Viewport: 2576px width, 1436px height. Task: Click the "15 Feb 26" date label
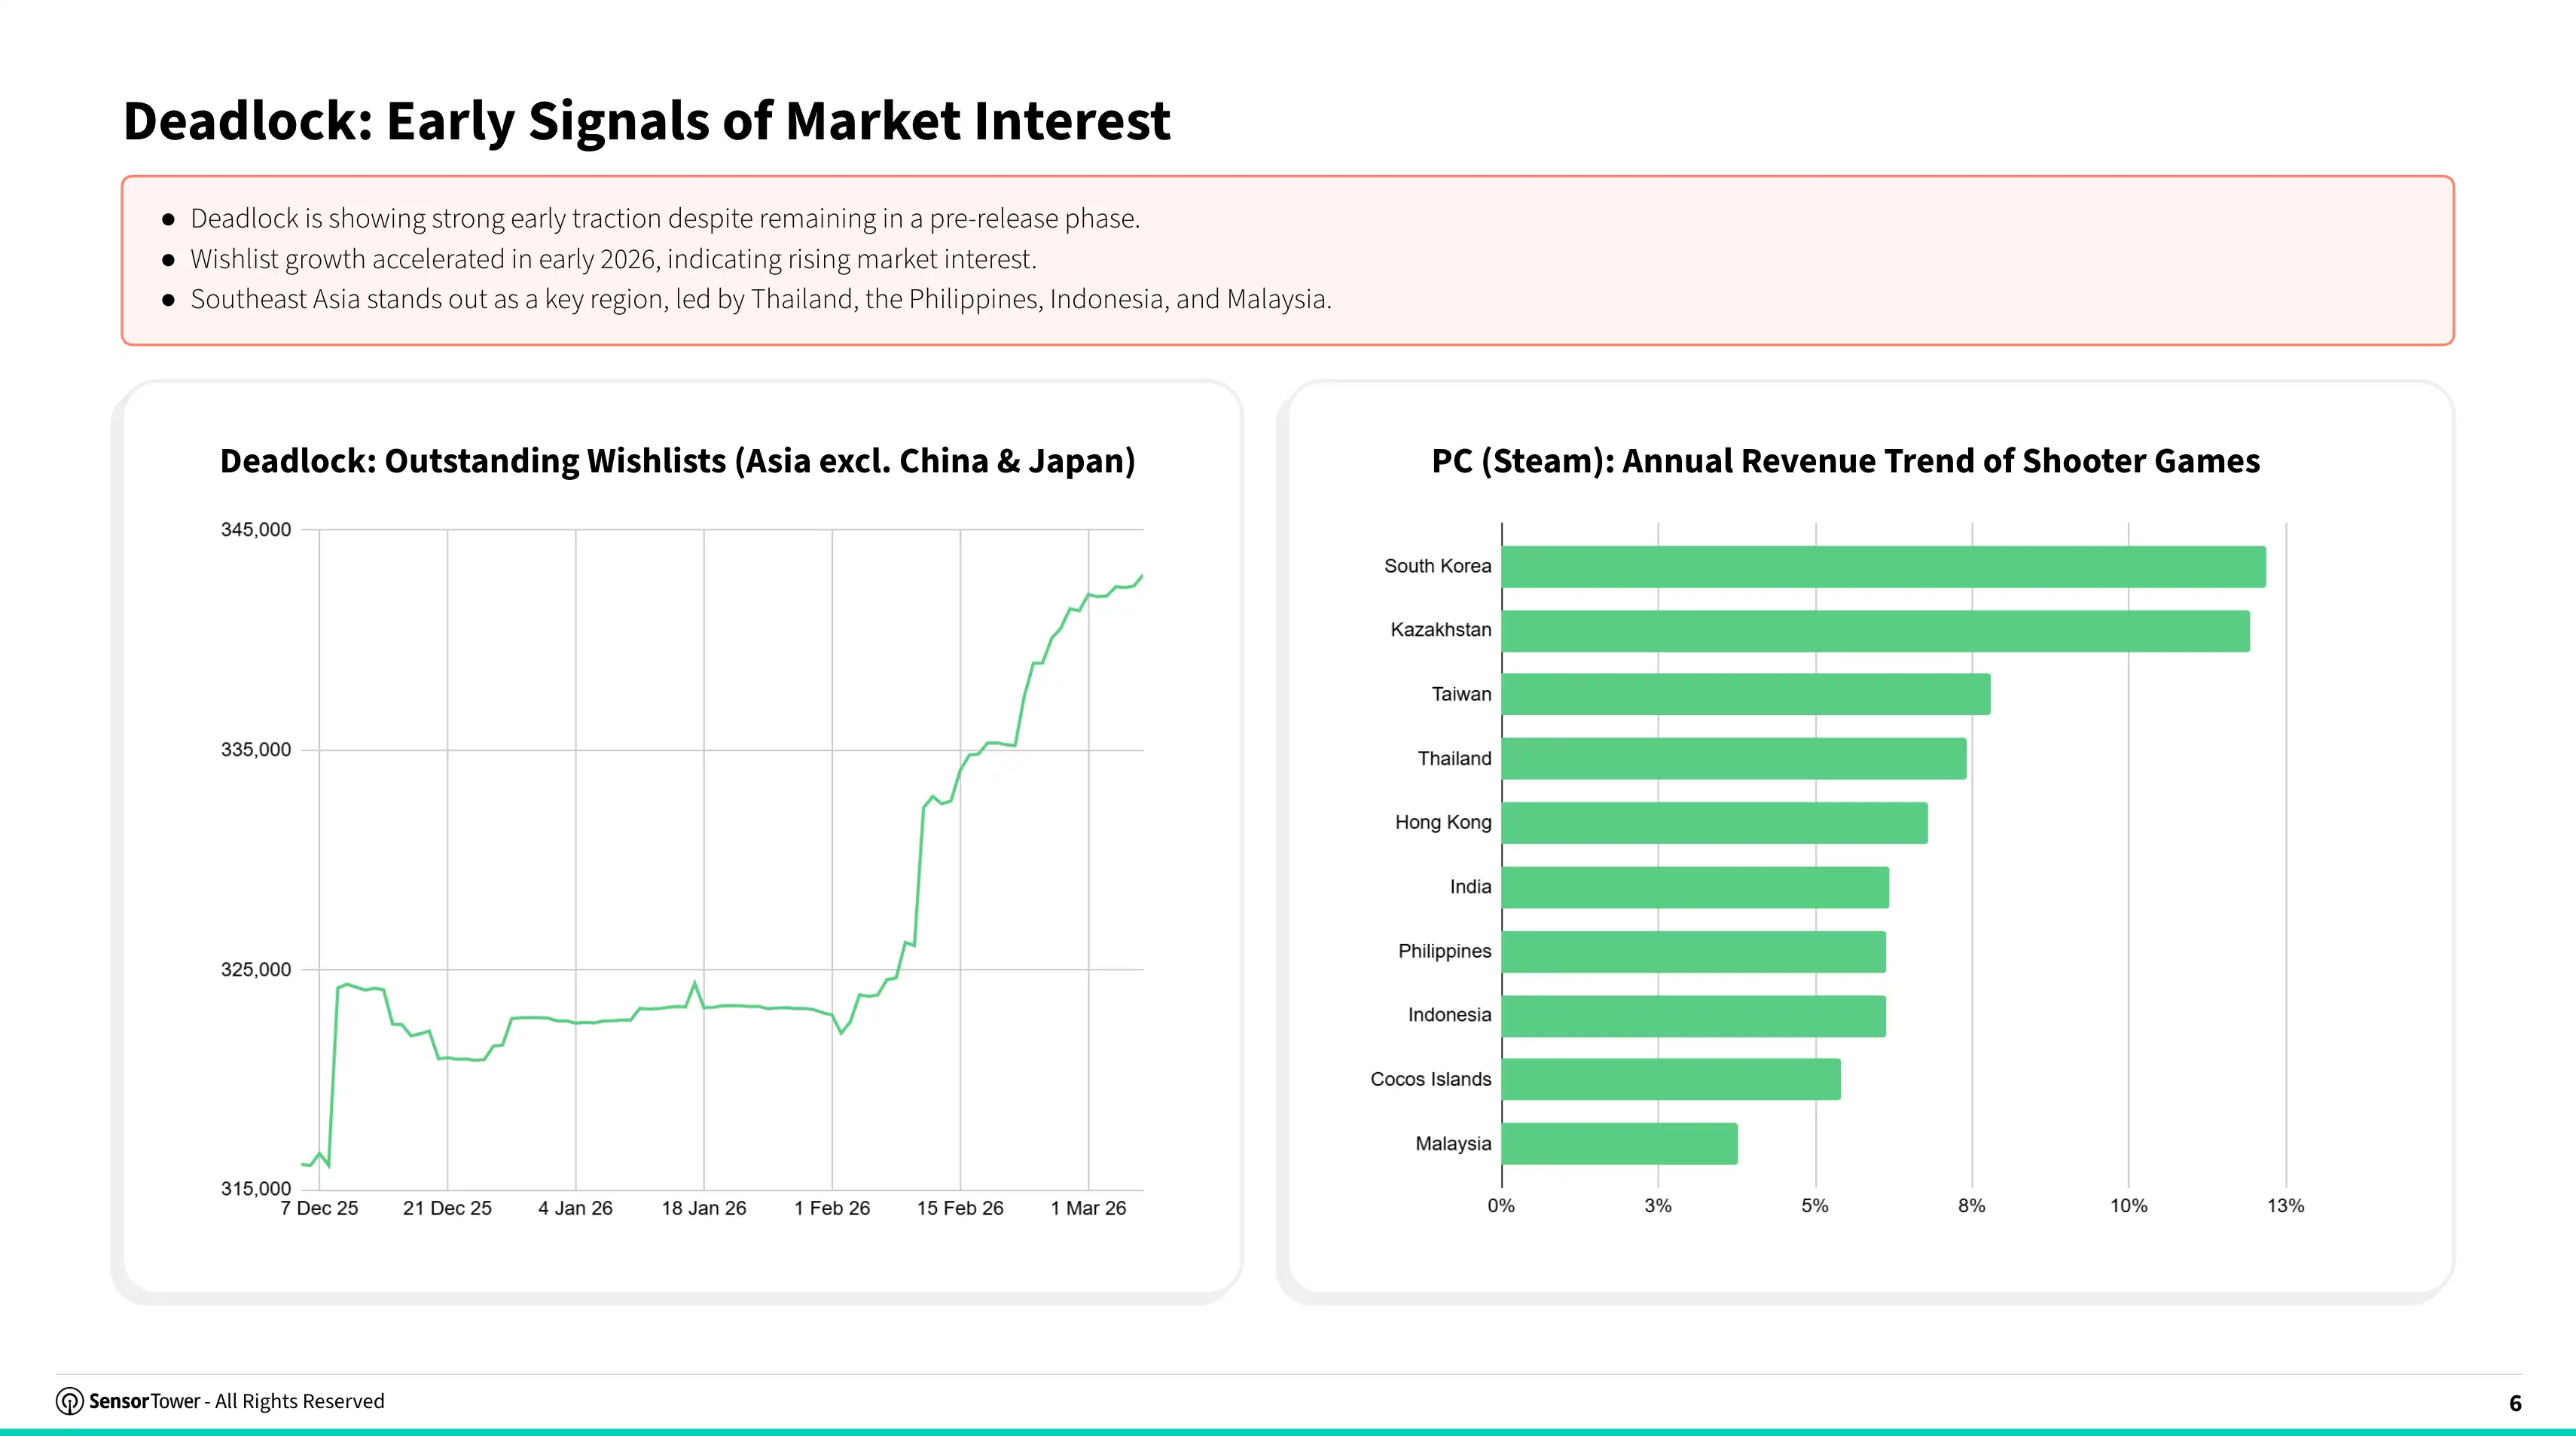pos(960,1208)
